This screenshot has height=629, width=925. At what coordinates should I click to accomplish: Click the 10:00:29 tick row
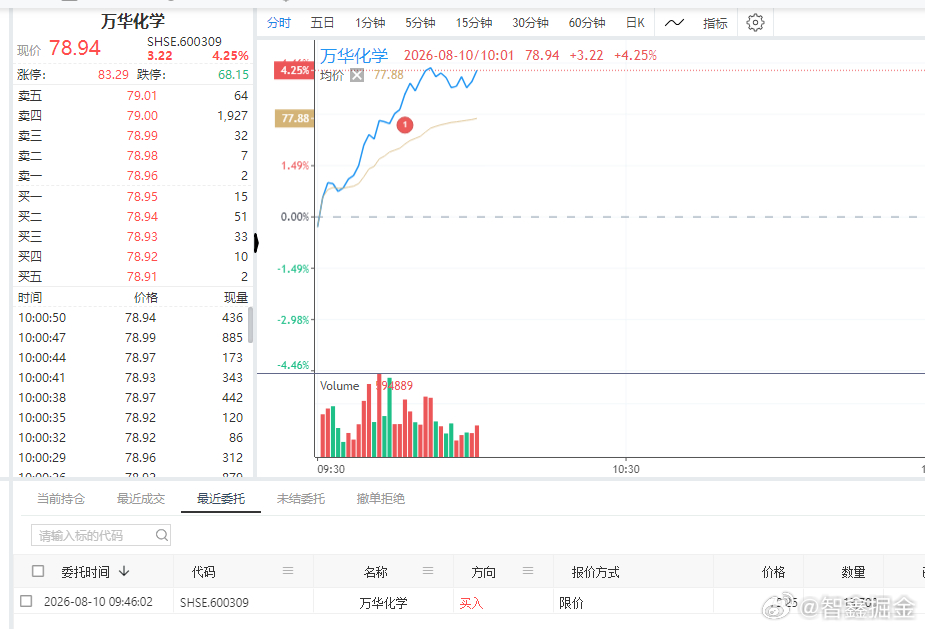point(130,458)
